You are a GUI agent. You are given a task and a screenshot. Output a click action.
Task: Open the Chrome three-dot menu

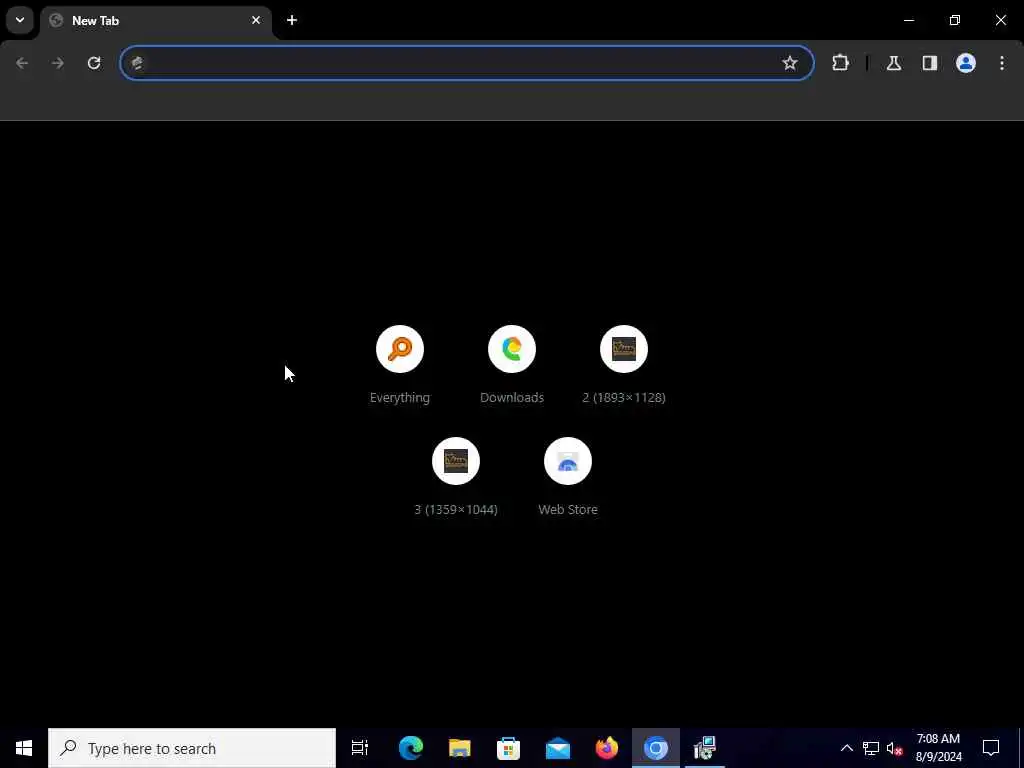[1002, 63]
